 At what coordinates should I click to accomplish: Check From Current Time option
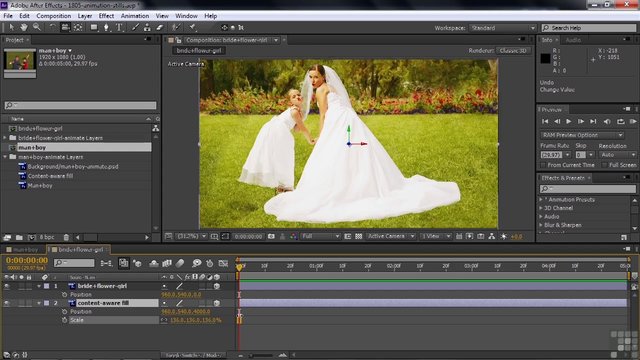click(x=543, y=165)
